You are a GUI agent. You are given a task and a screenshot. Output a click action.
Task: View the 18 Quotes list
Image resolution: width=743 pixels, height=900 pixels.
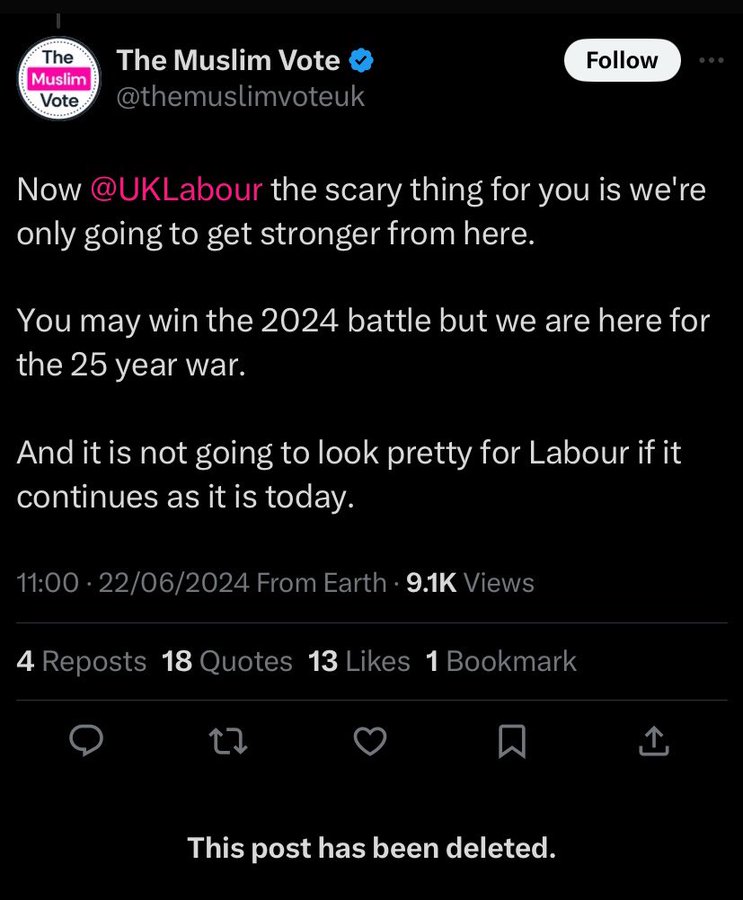[227, 661]
